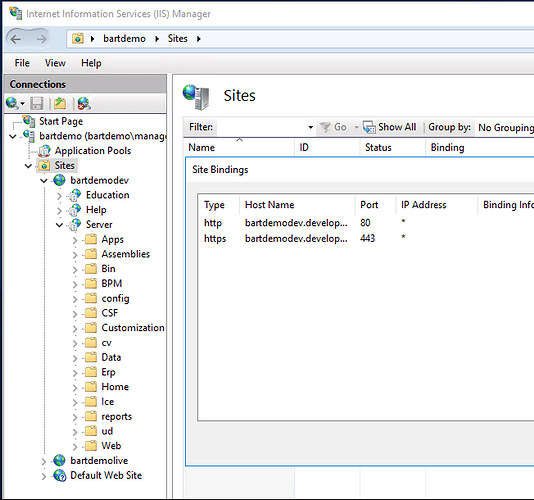Select the https port 443 binding row
The image size is (534, 500).
[x=366, y=238]
